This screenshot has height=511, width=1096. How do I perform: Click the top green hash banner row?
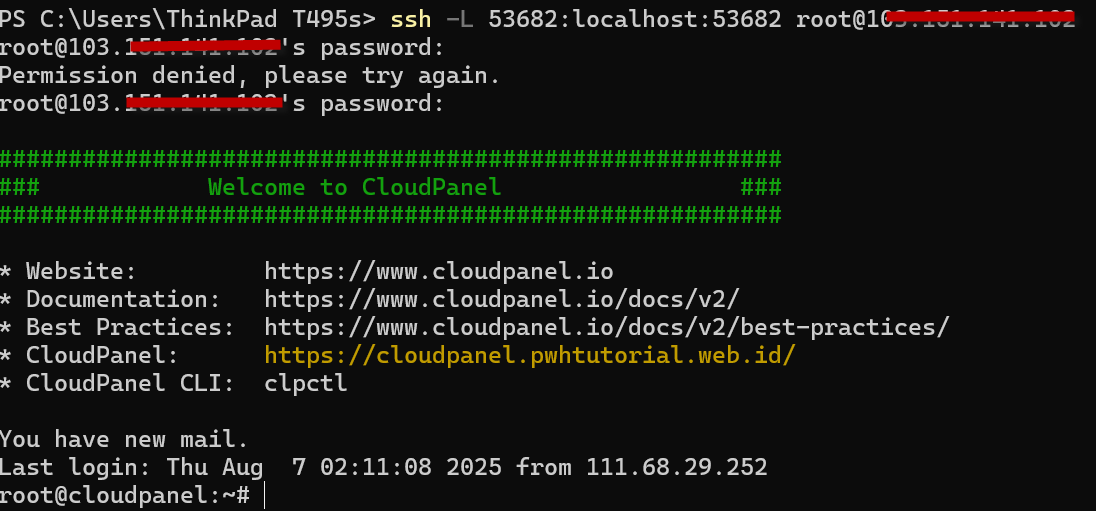(x=390, y=159)
